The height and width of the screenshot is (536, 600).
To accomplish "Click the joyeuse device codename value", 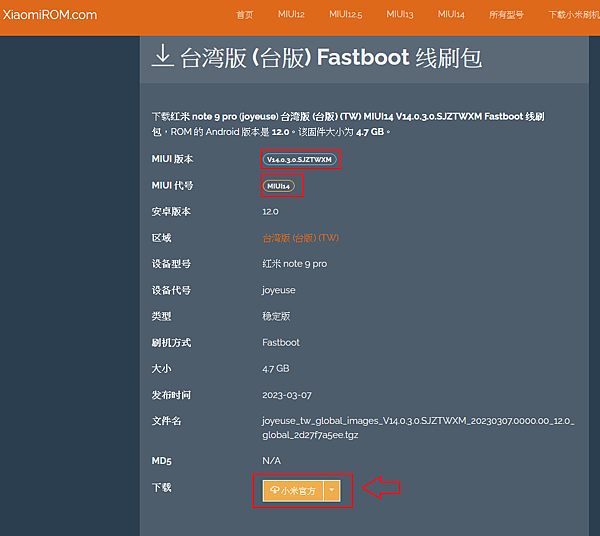I will [x=279, y=290].
